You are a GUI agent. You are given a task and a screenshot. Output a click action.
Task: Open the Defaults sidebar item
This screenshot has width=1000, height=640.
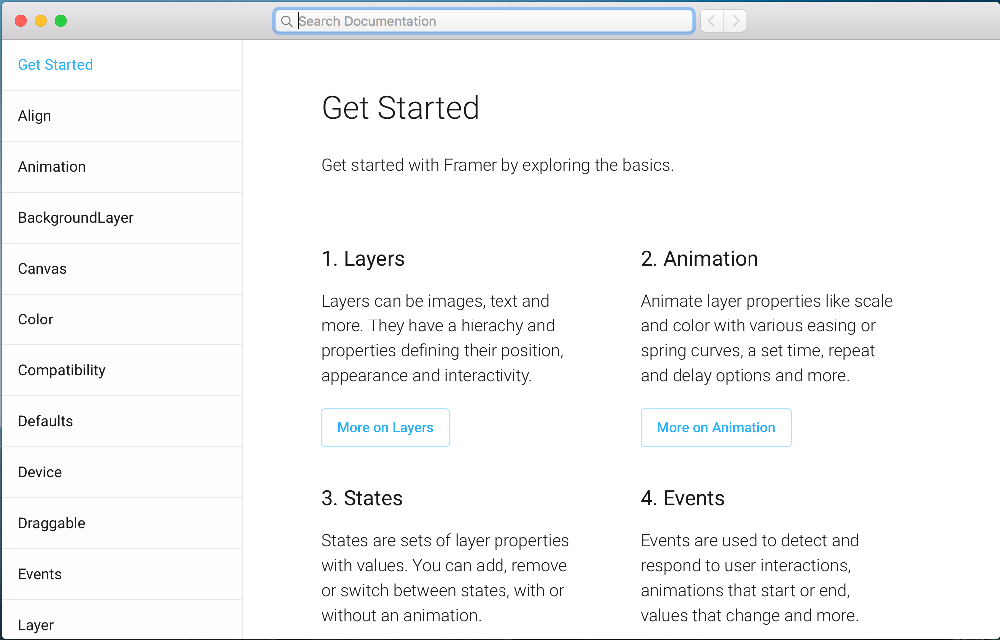tap(45, 421)
